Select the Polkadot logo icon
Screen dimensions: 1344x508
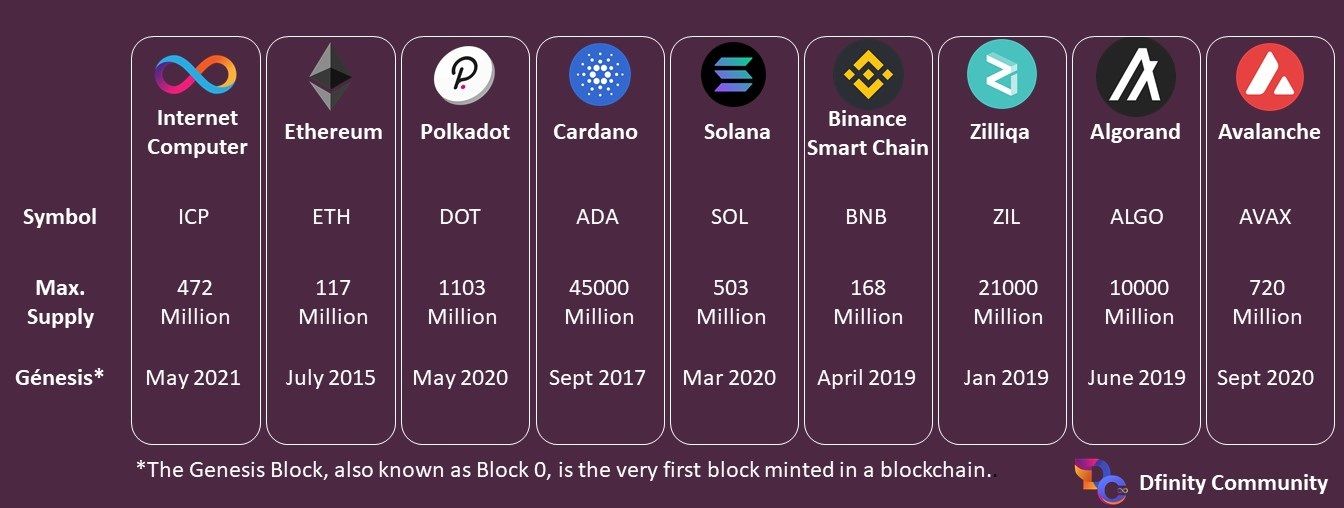[x=464, y=76]
